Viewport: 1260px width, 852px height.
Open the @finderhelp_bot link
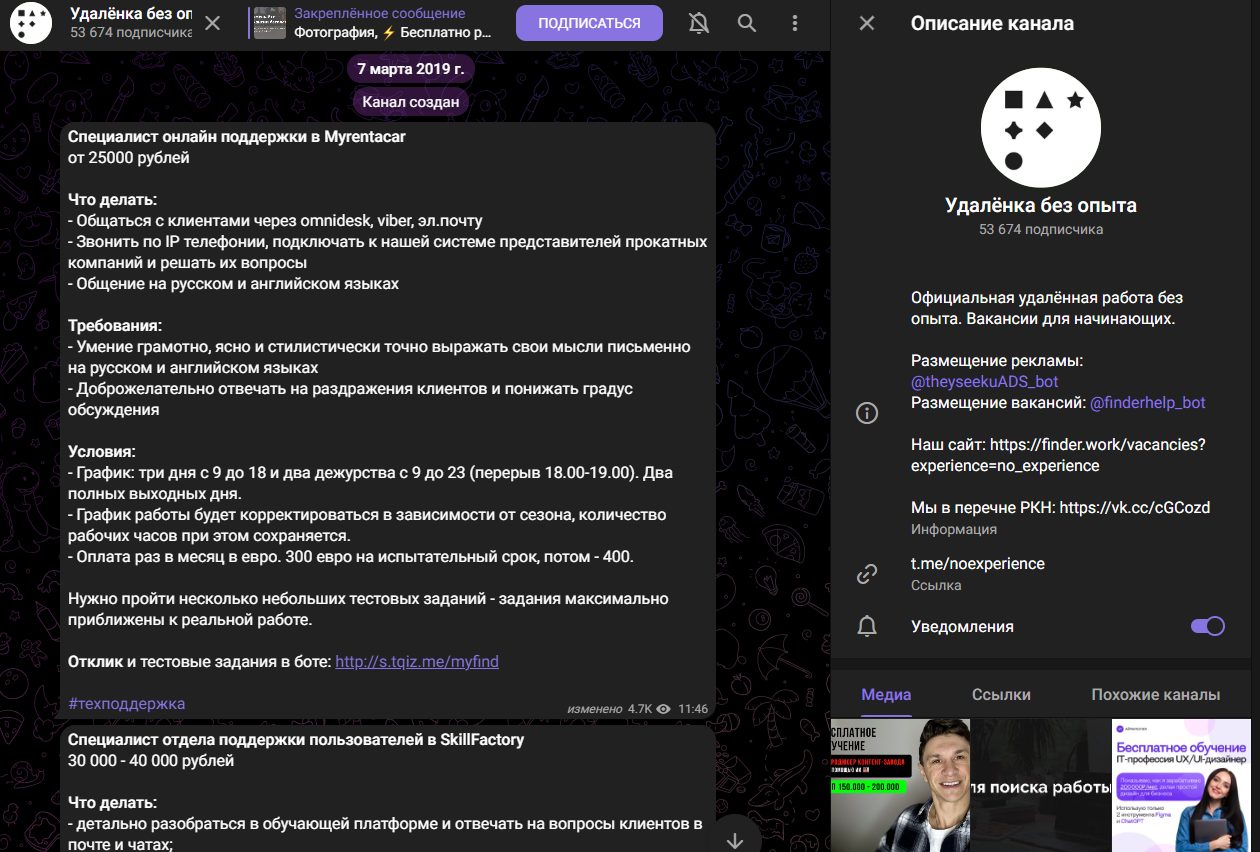(1147, 403)
